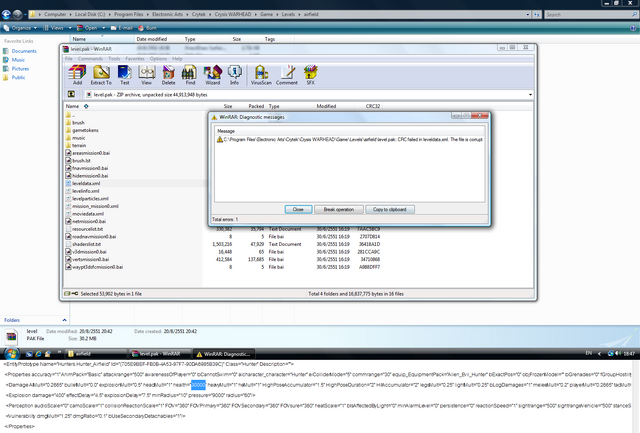Open the dropdown arrow beside Open
Screen dimensions: 640x433
click(104, 28)
